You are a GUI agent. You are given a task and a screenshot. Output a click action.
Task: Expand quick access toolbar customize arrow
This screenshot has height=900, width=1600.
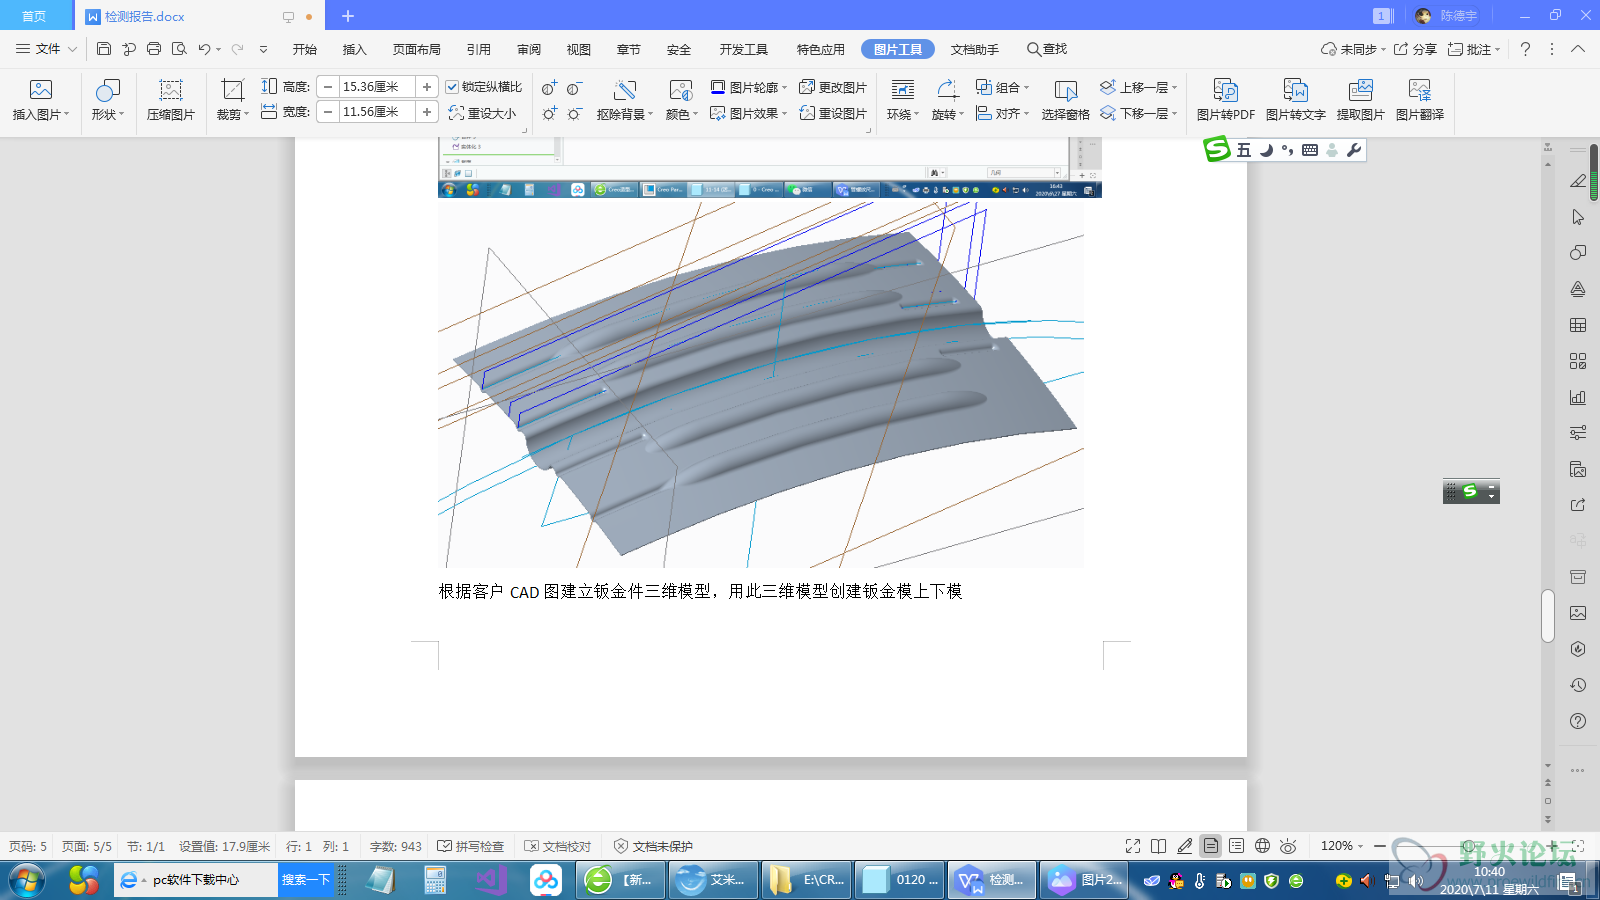pos(263,49)
